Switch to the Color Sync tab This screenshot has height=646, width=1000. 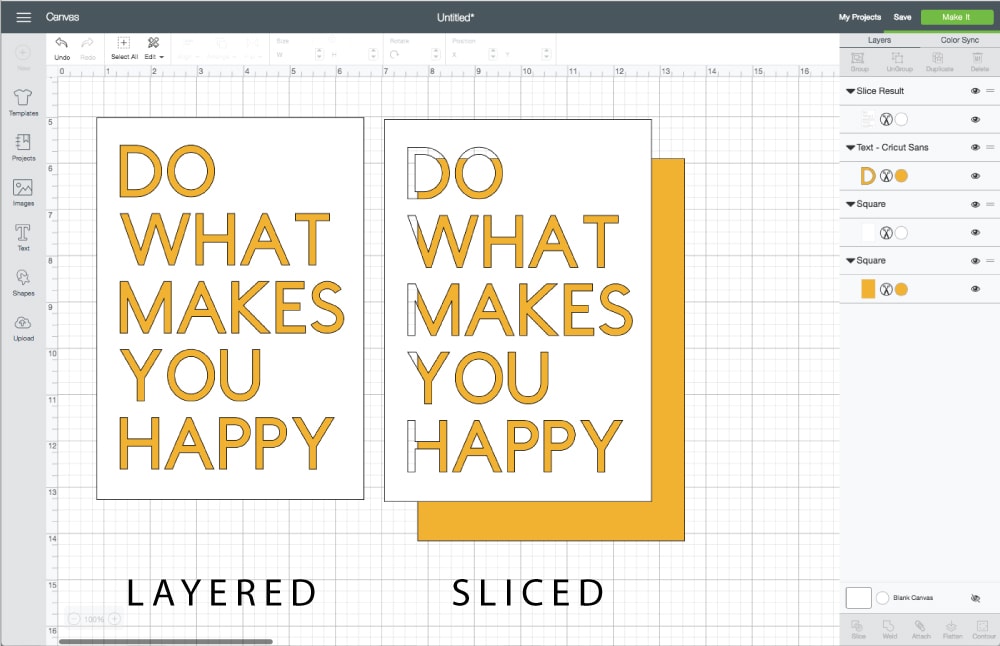[960, 40]
